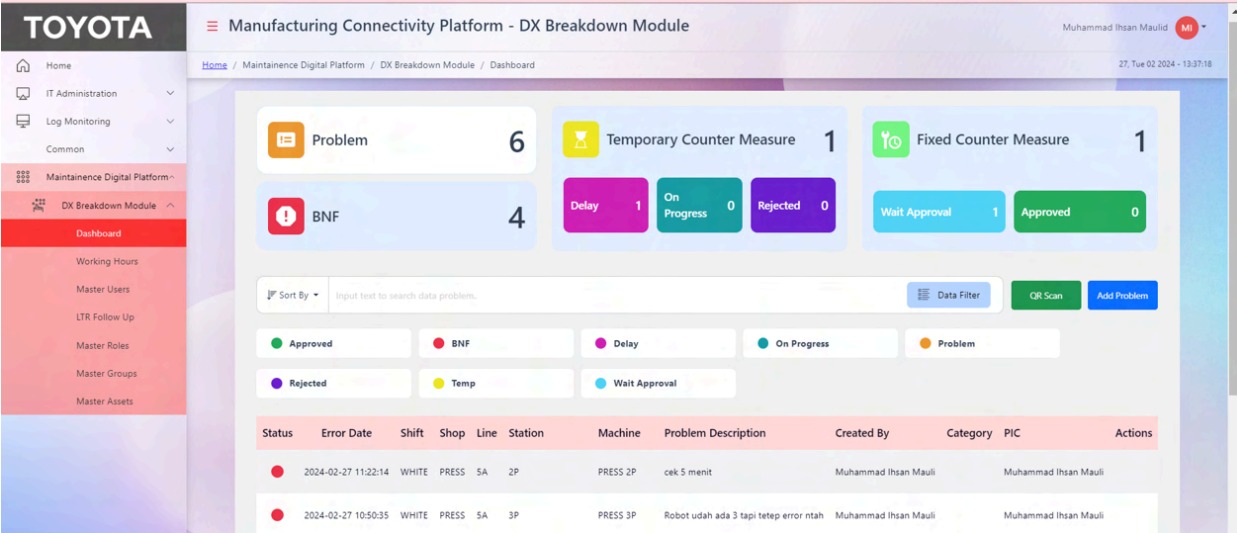
Task: Click the teal On Progress tile
Action: (x=699, y=205)
